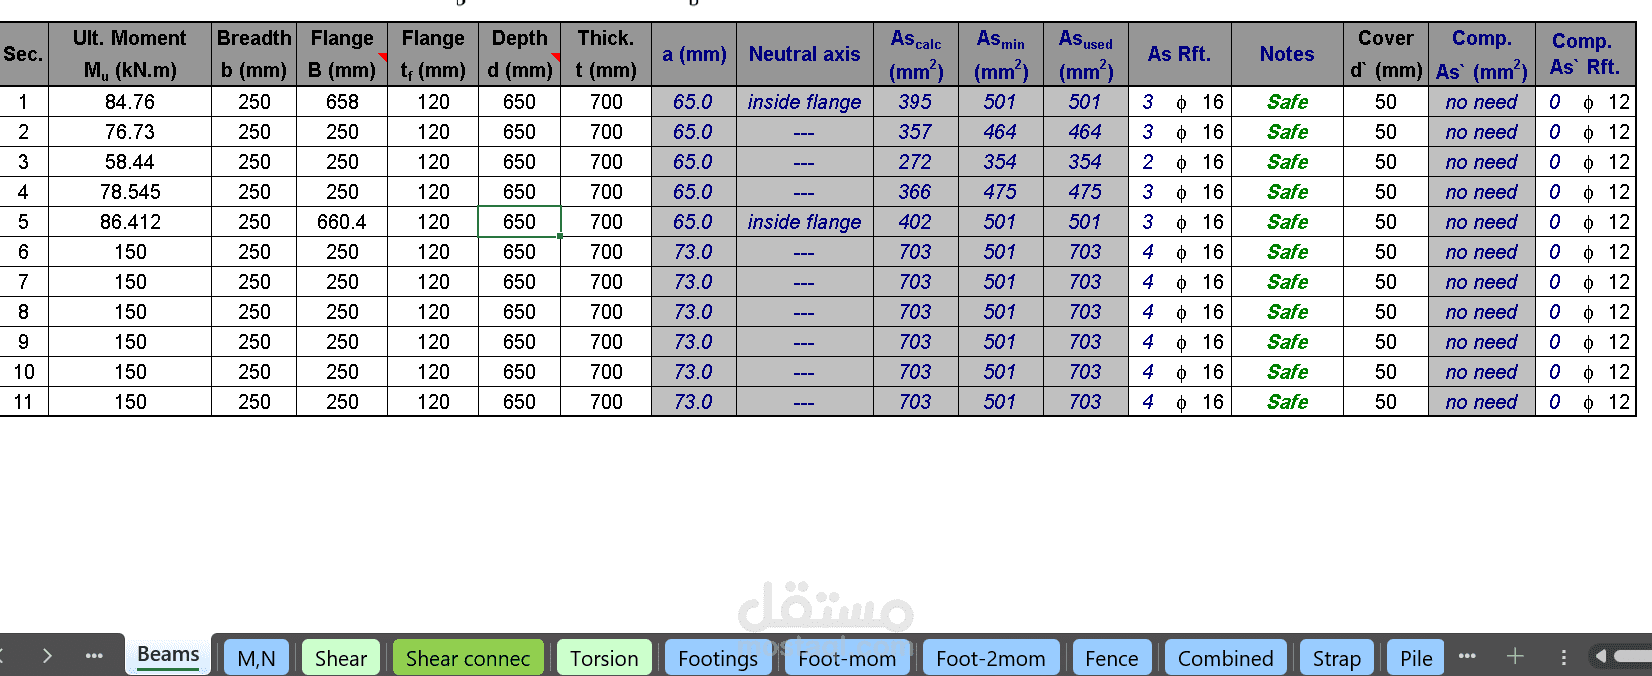Click the vertical dots tab bar grip

tap(1564, 656)
